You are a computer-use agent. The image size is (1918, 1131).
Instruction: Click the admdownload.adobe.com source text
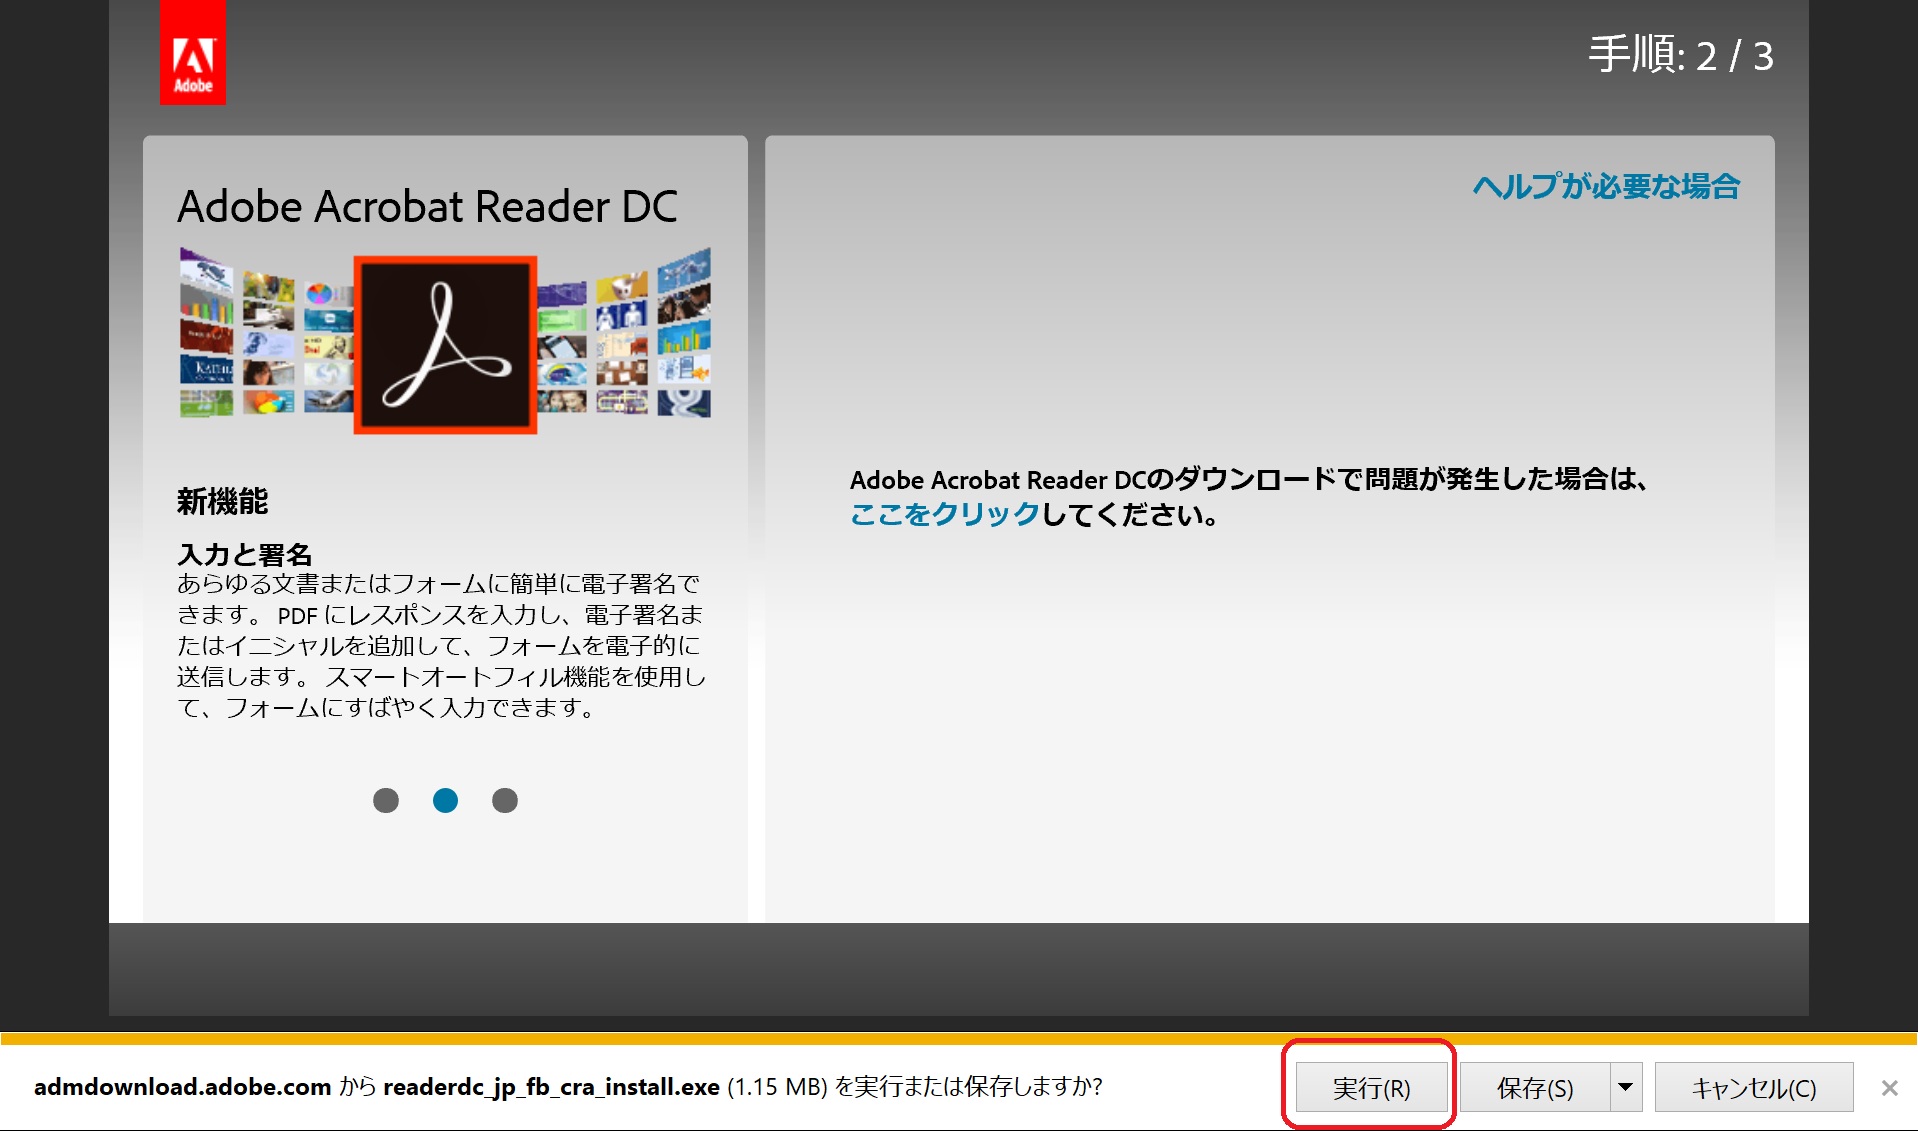pyautogui.click(x=182, y=1087)
